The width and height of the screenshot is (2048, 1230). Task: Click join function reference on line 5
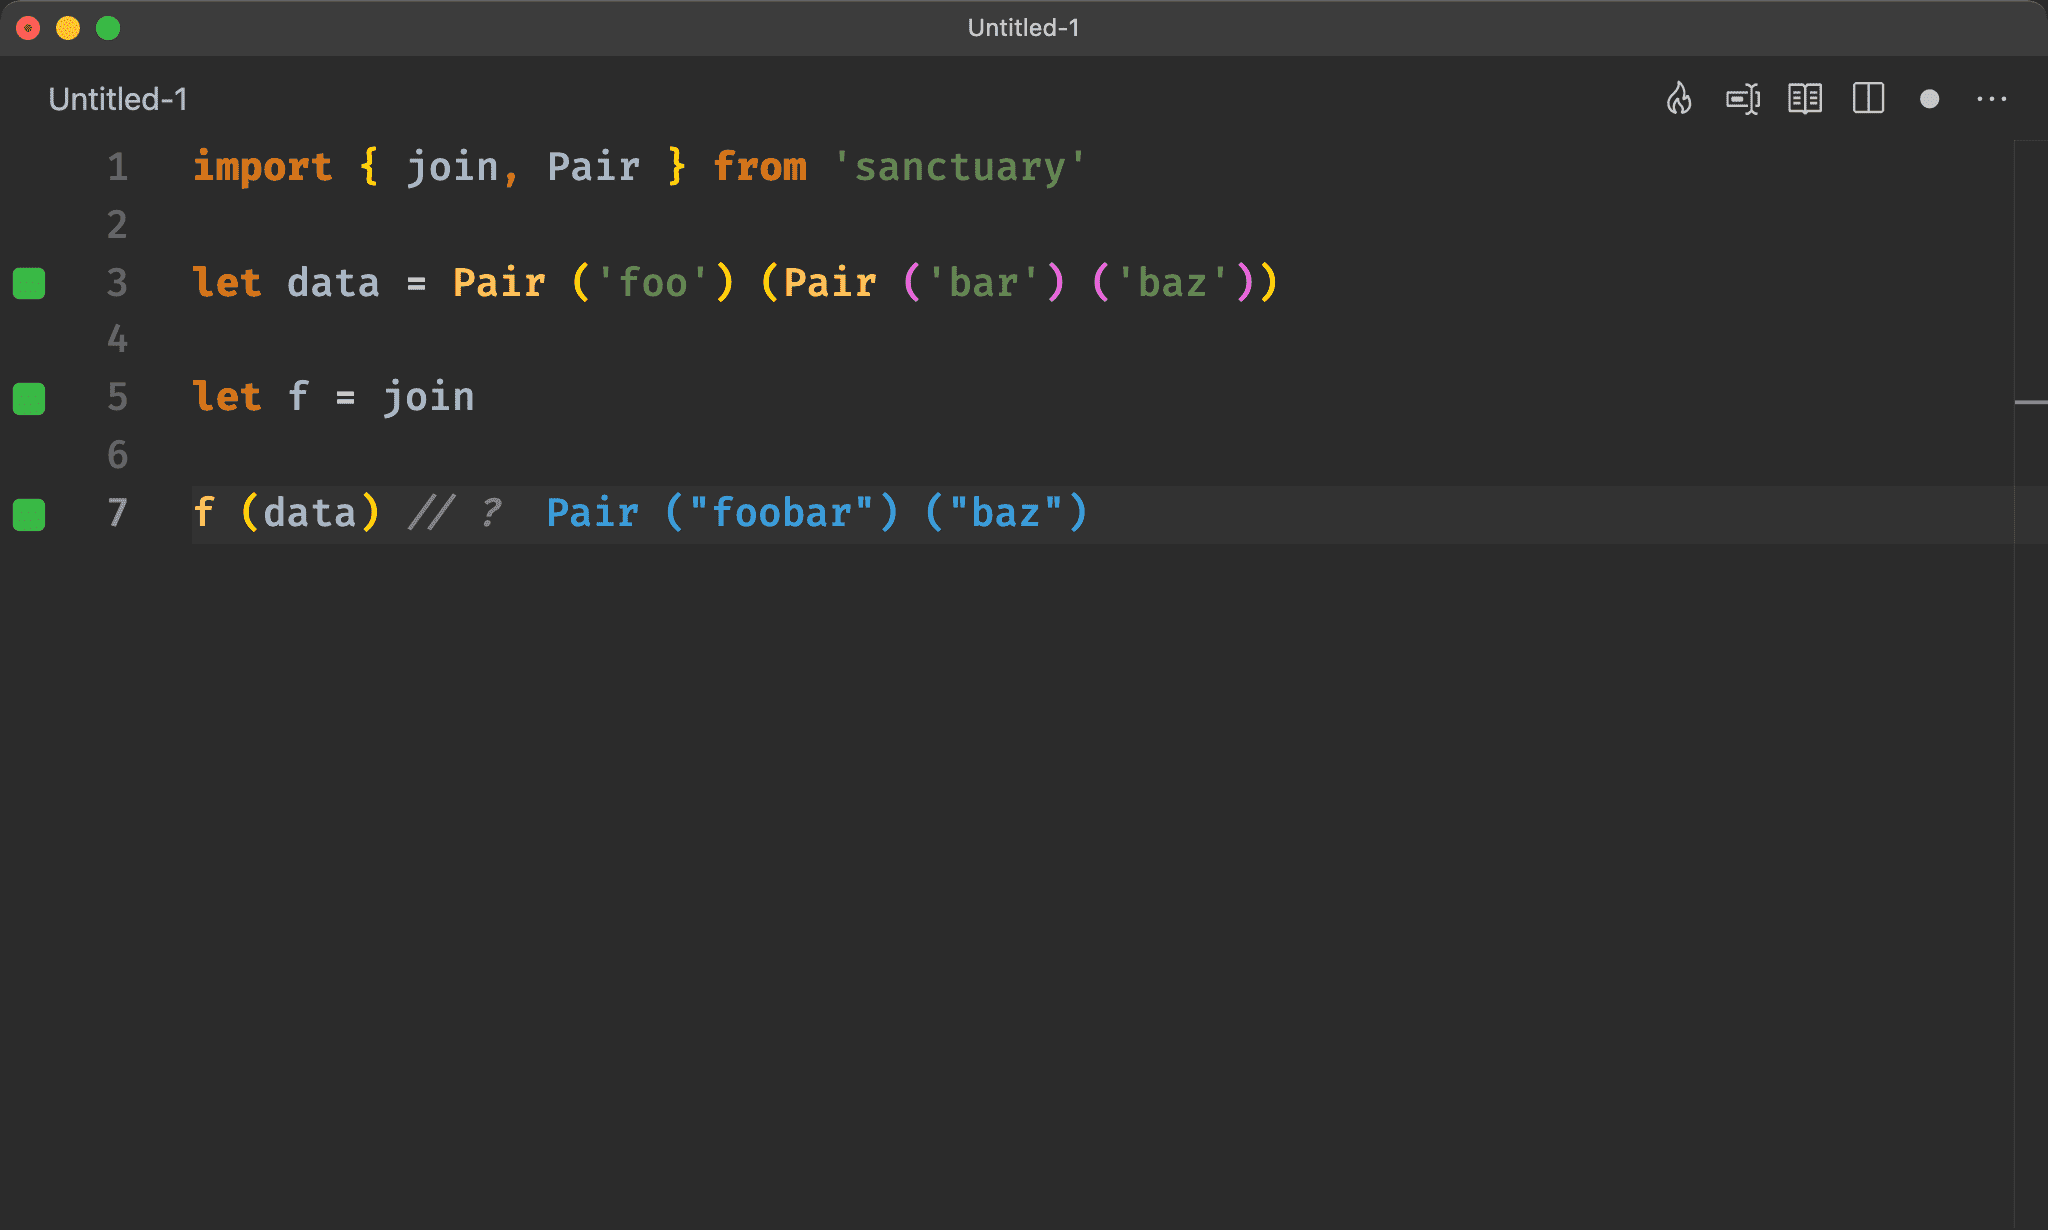[x=424, y=396]
